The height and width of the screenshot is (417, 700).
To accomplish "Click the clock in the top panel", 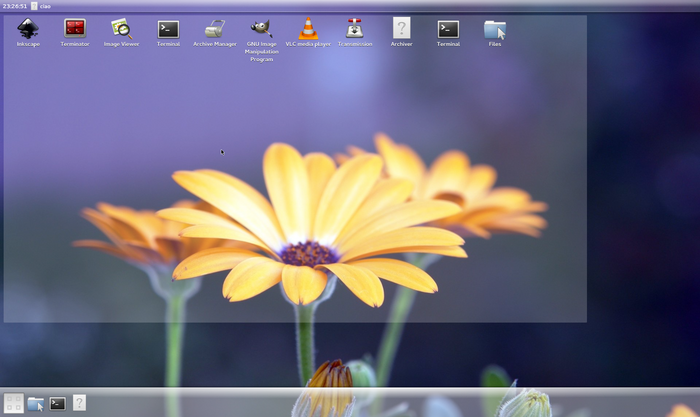I will 14,5.
